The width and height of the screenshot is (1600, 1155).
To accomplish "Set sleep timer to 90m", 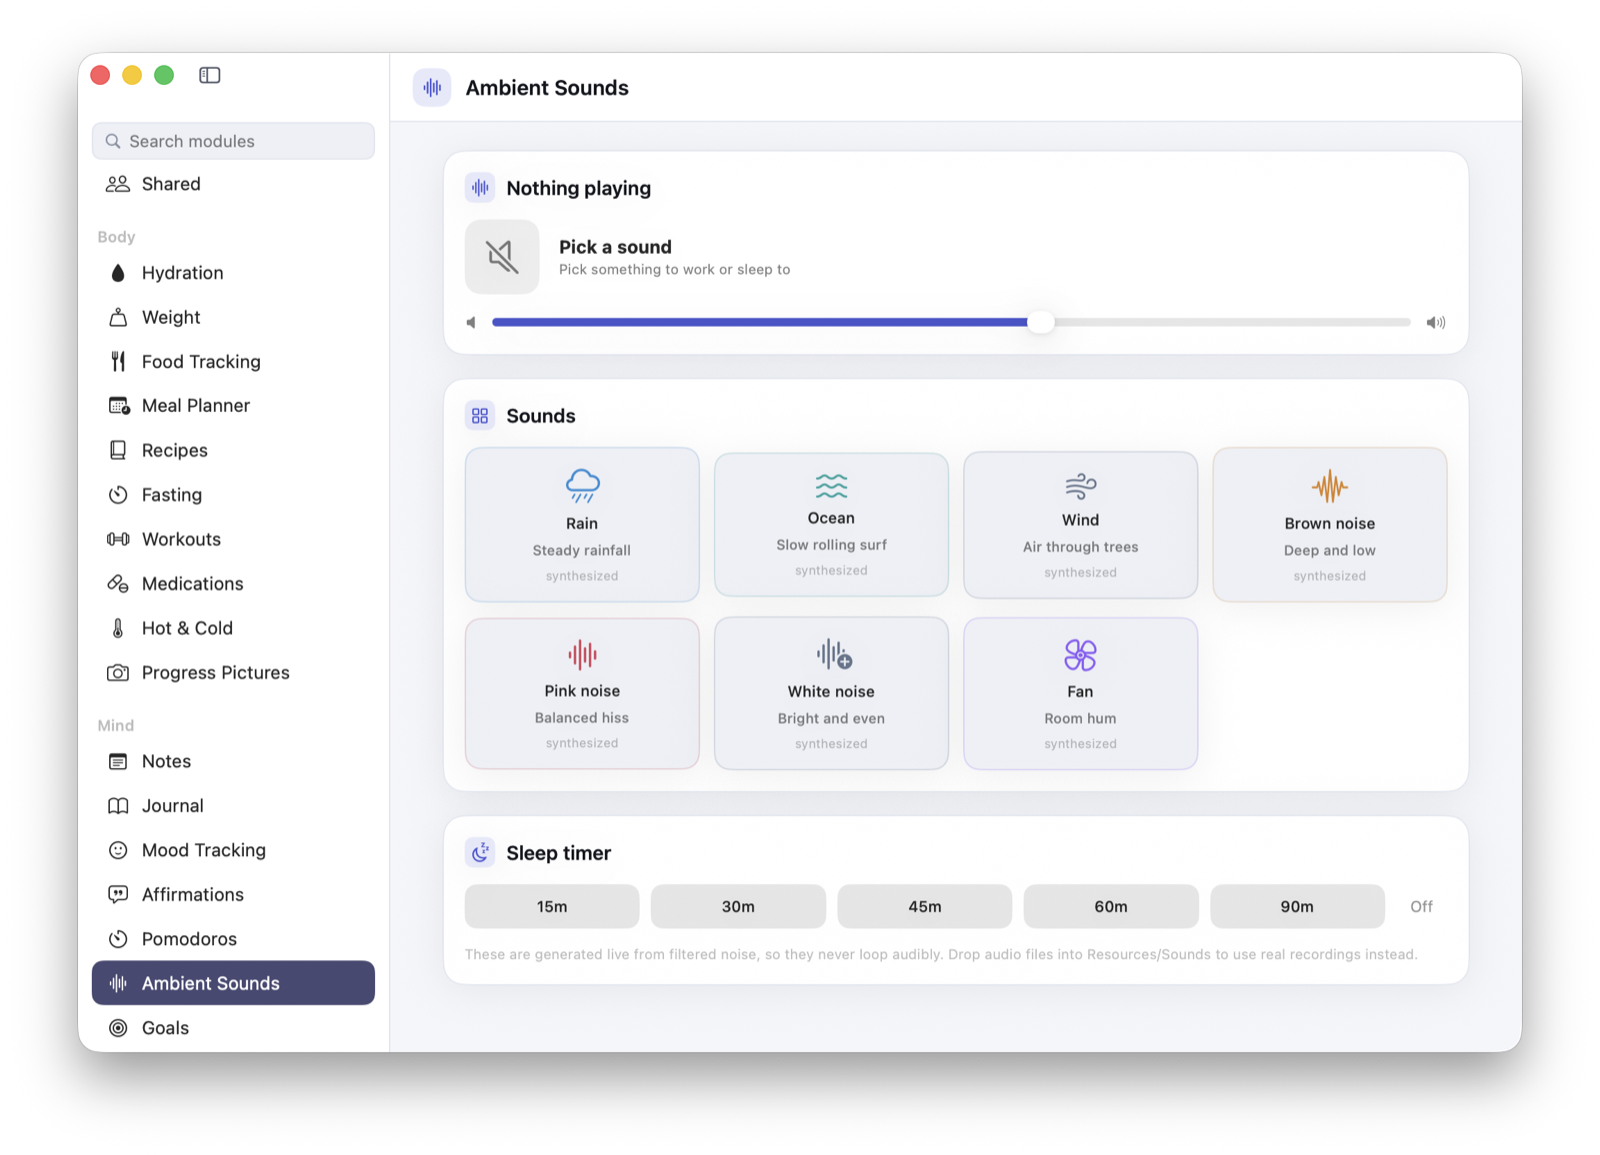I will coord(1297,906).
